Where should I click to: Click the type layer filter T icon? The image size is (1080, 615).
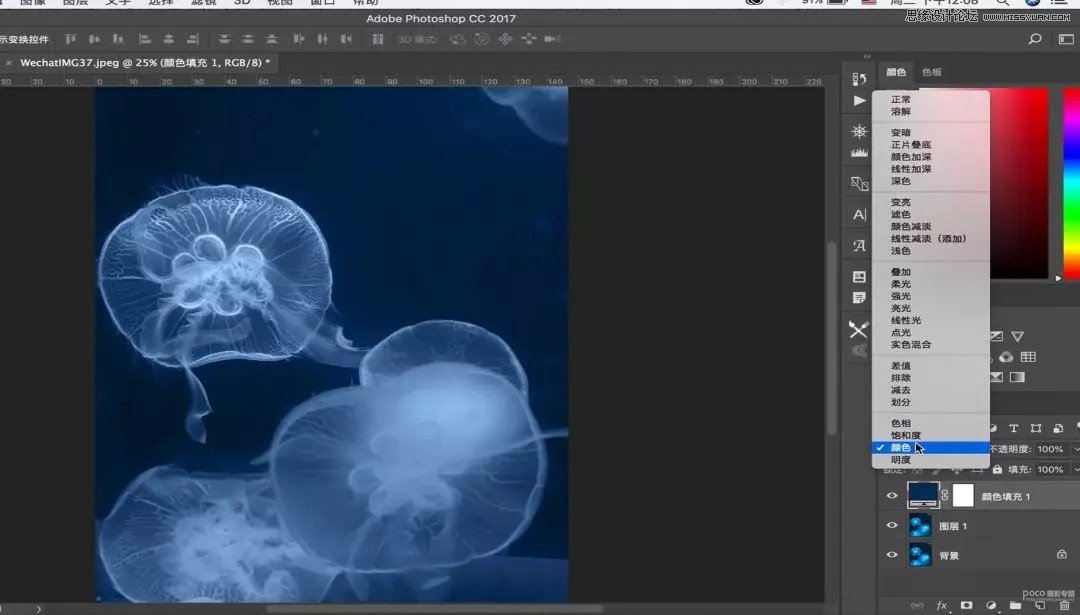click(1013, 428)
